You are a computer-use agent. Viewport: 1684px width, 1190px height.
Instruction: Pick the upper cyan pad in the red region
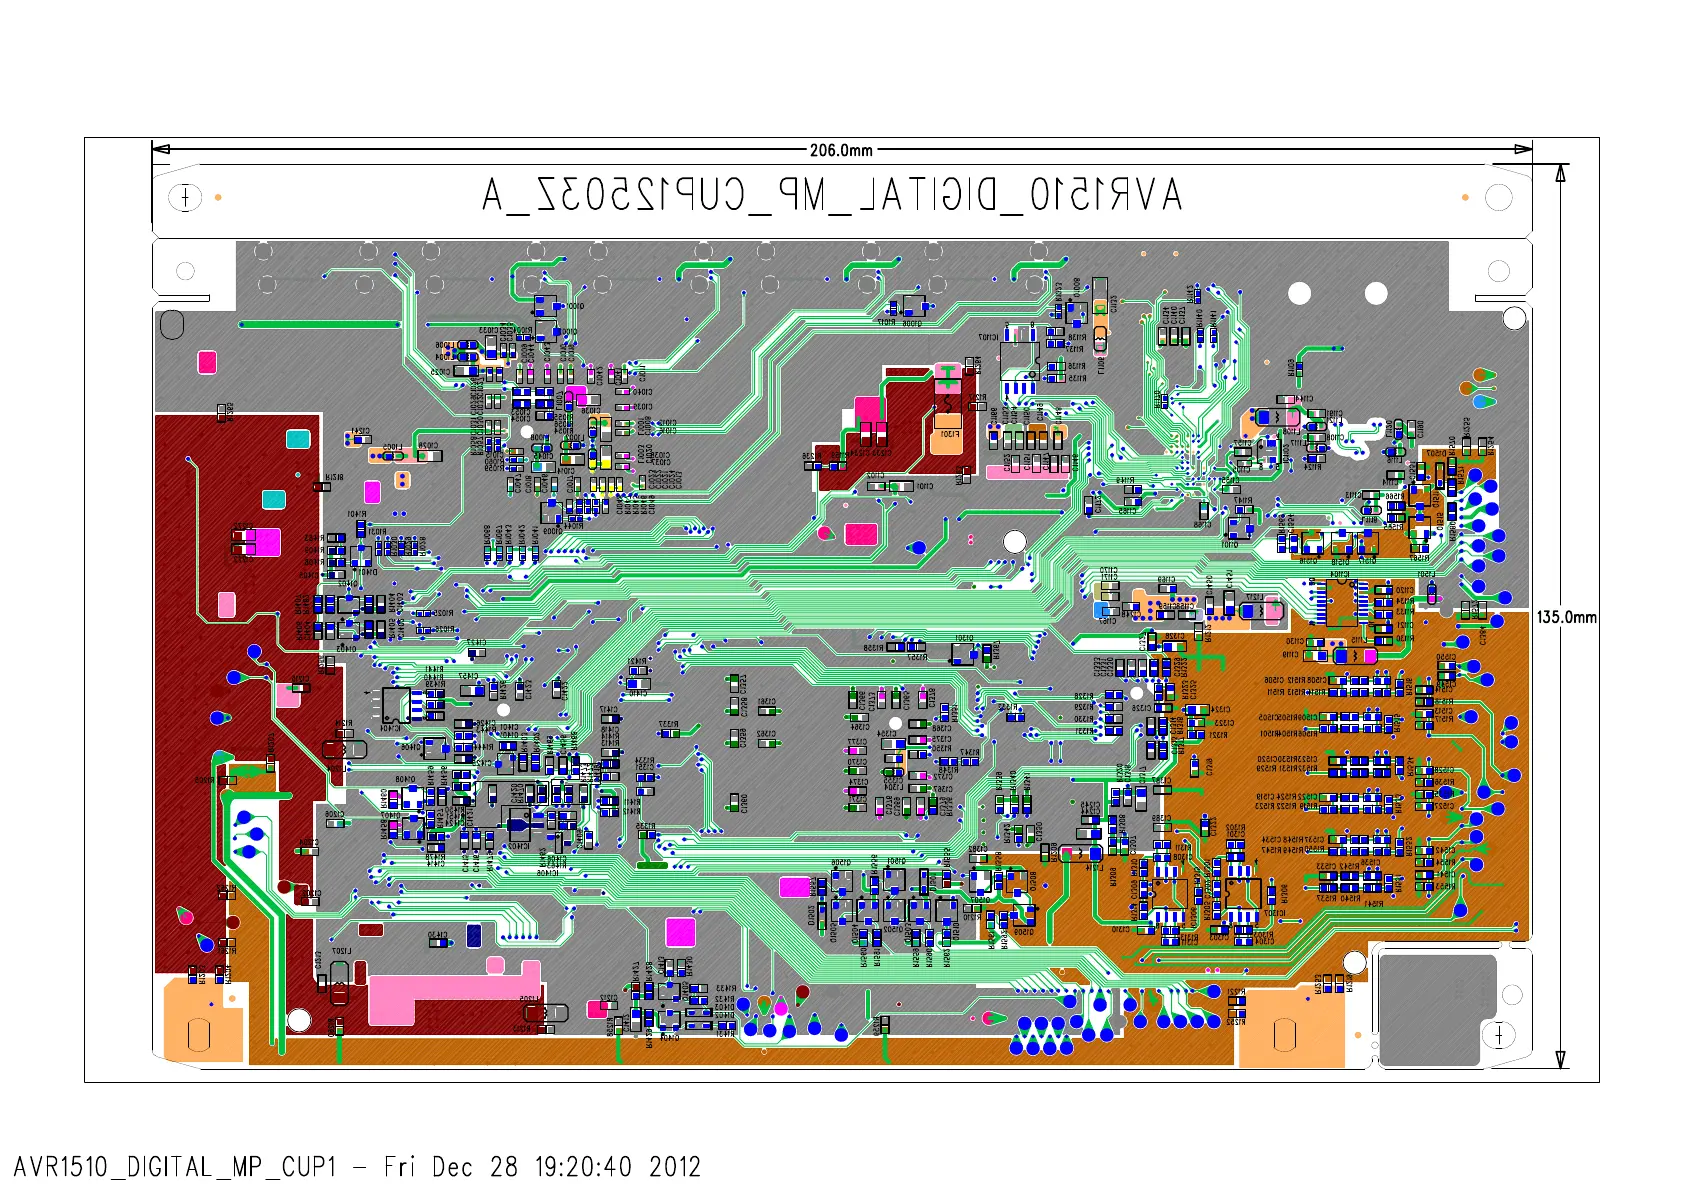pyautogui.click(x=298, y=439)
